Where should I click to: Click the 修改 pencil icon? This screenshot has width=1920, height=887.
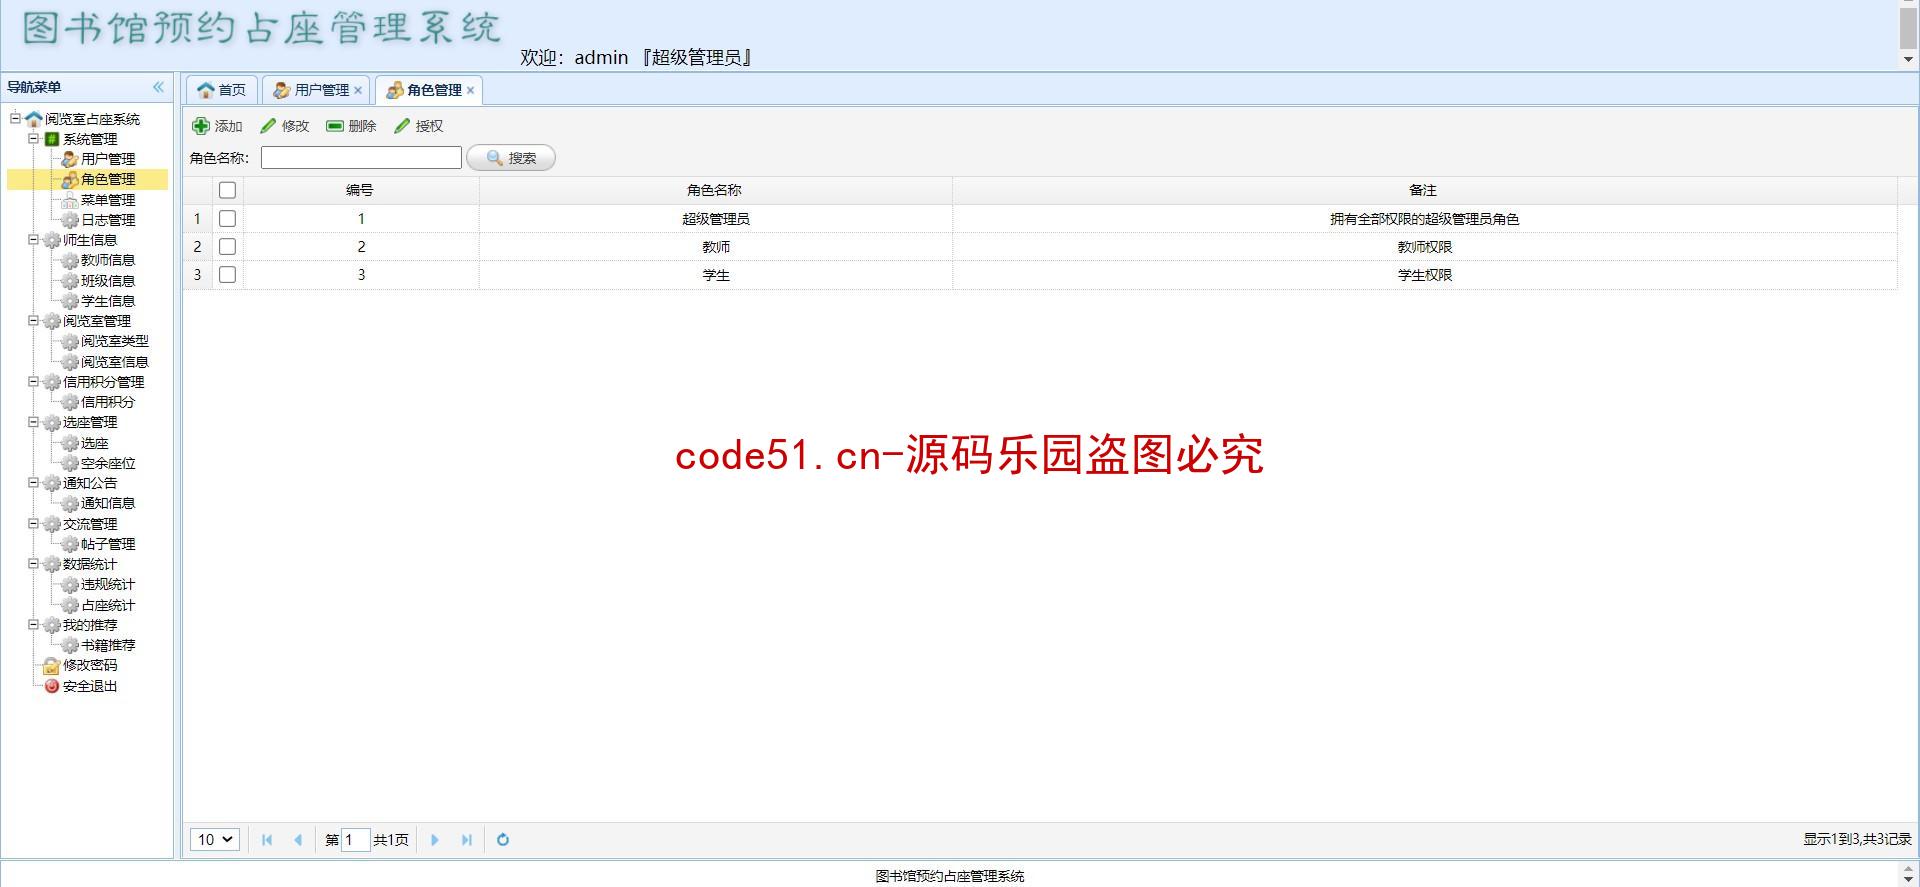point(268,126)
